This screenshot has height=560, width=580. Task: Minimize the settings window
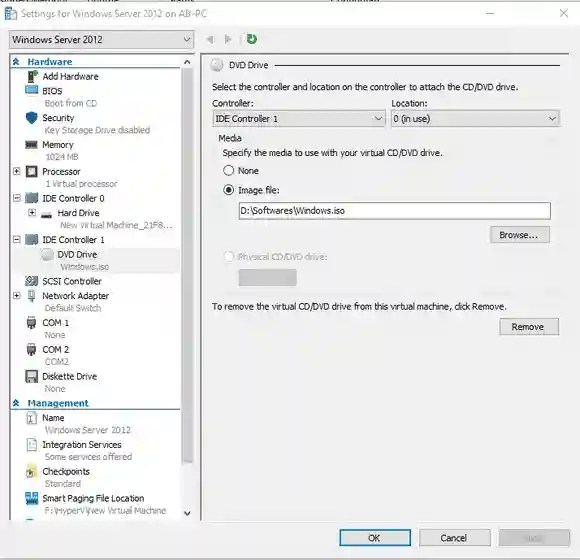coord(490,14)
